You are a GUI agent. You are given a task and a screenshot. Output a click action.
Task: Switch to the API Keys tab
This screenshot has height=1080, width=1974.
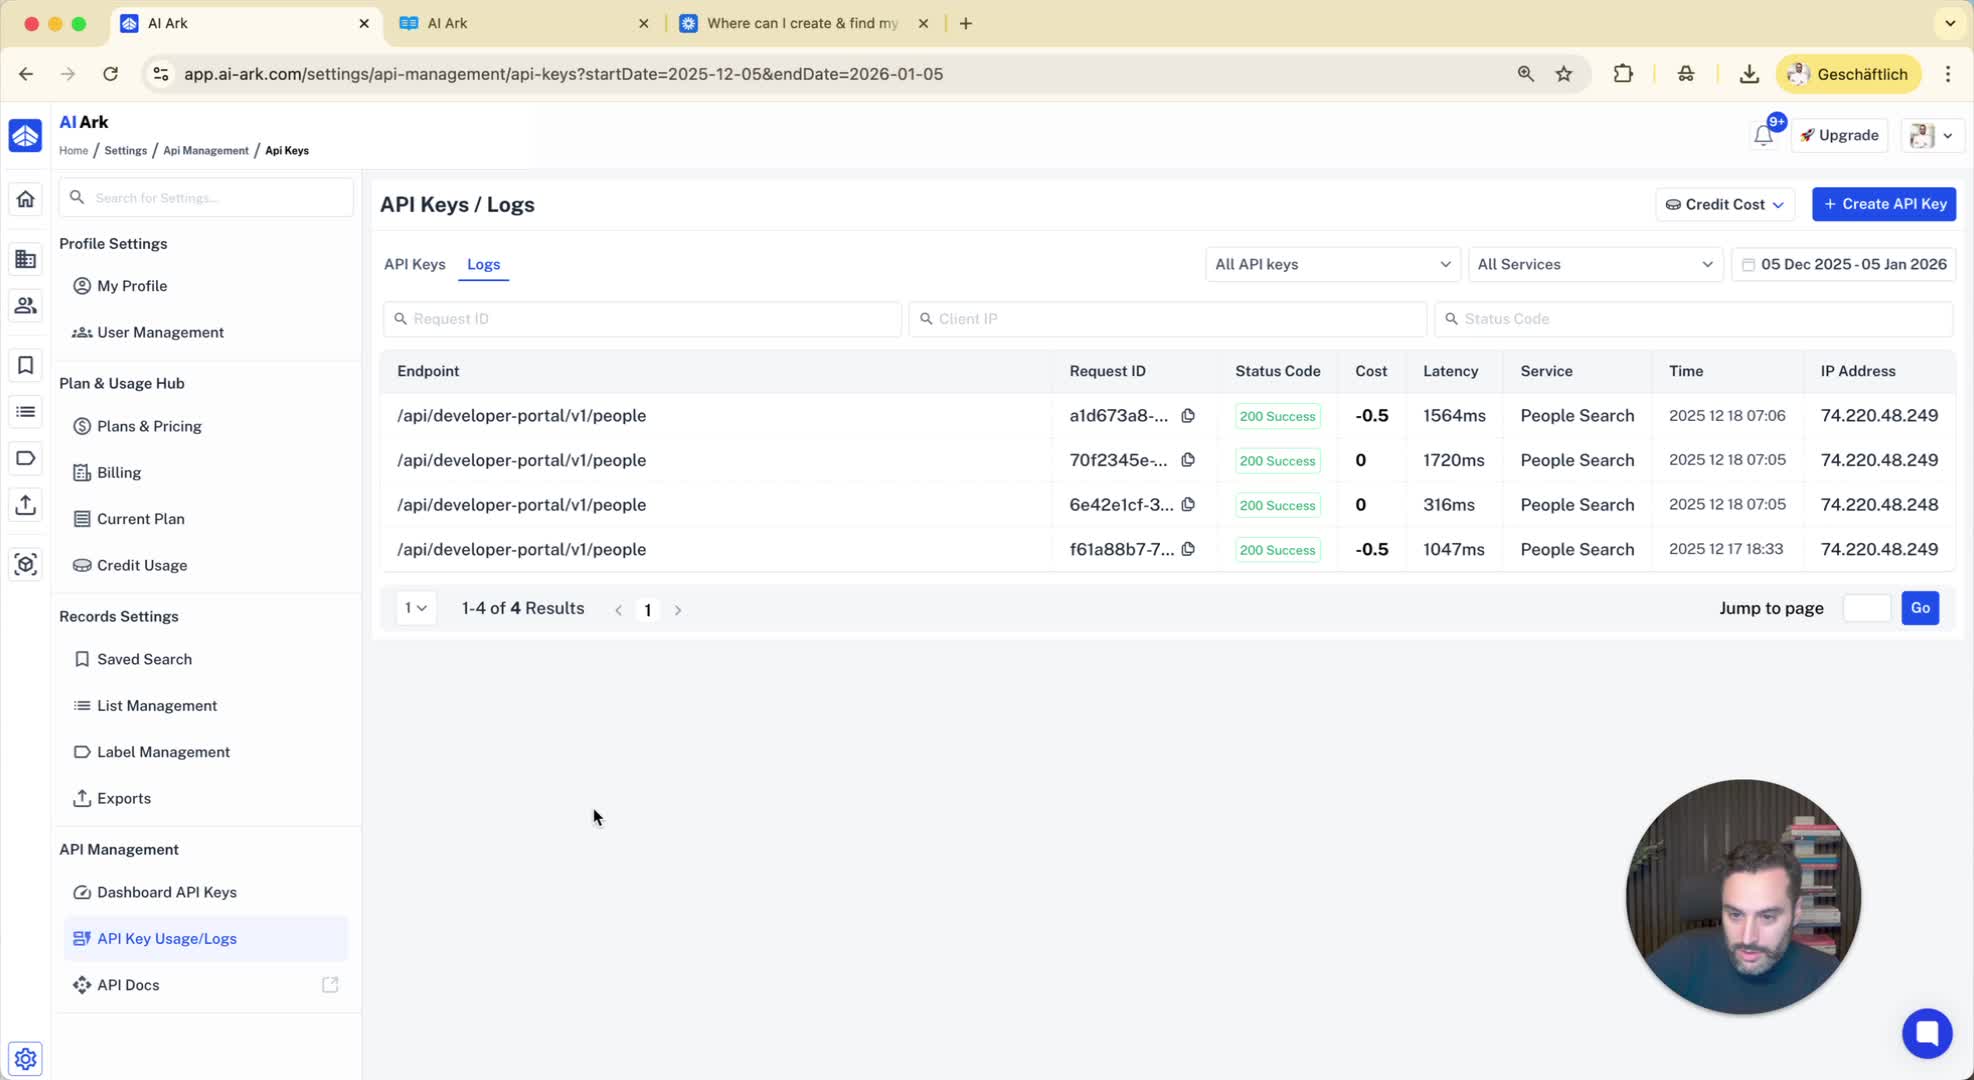click(x=414, y=264)
